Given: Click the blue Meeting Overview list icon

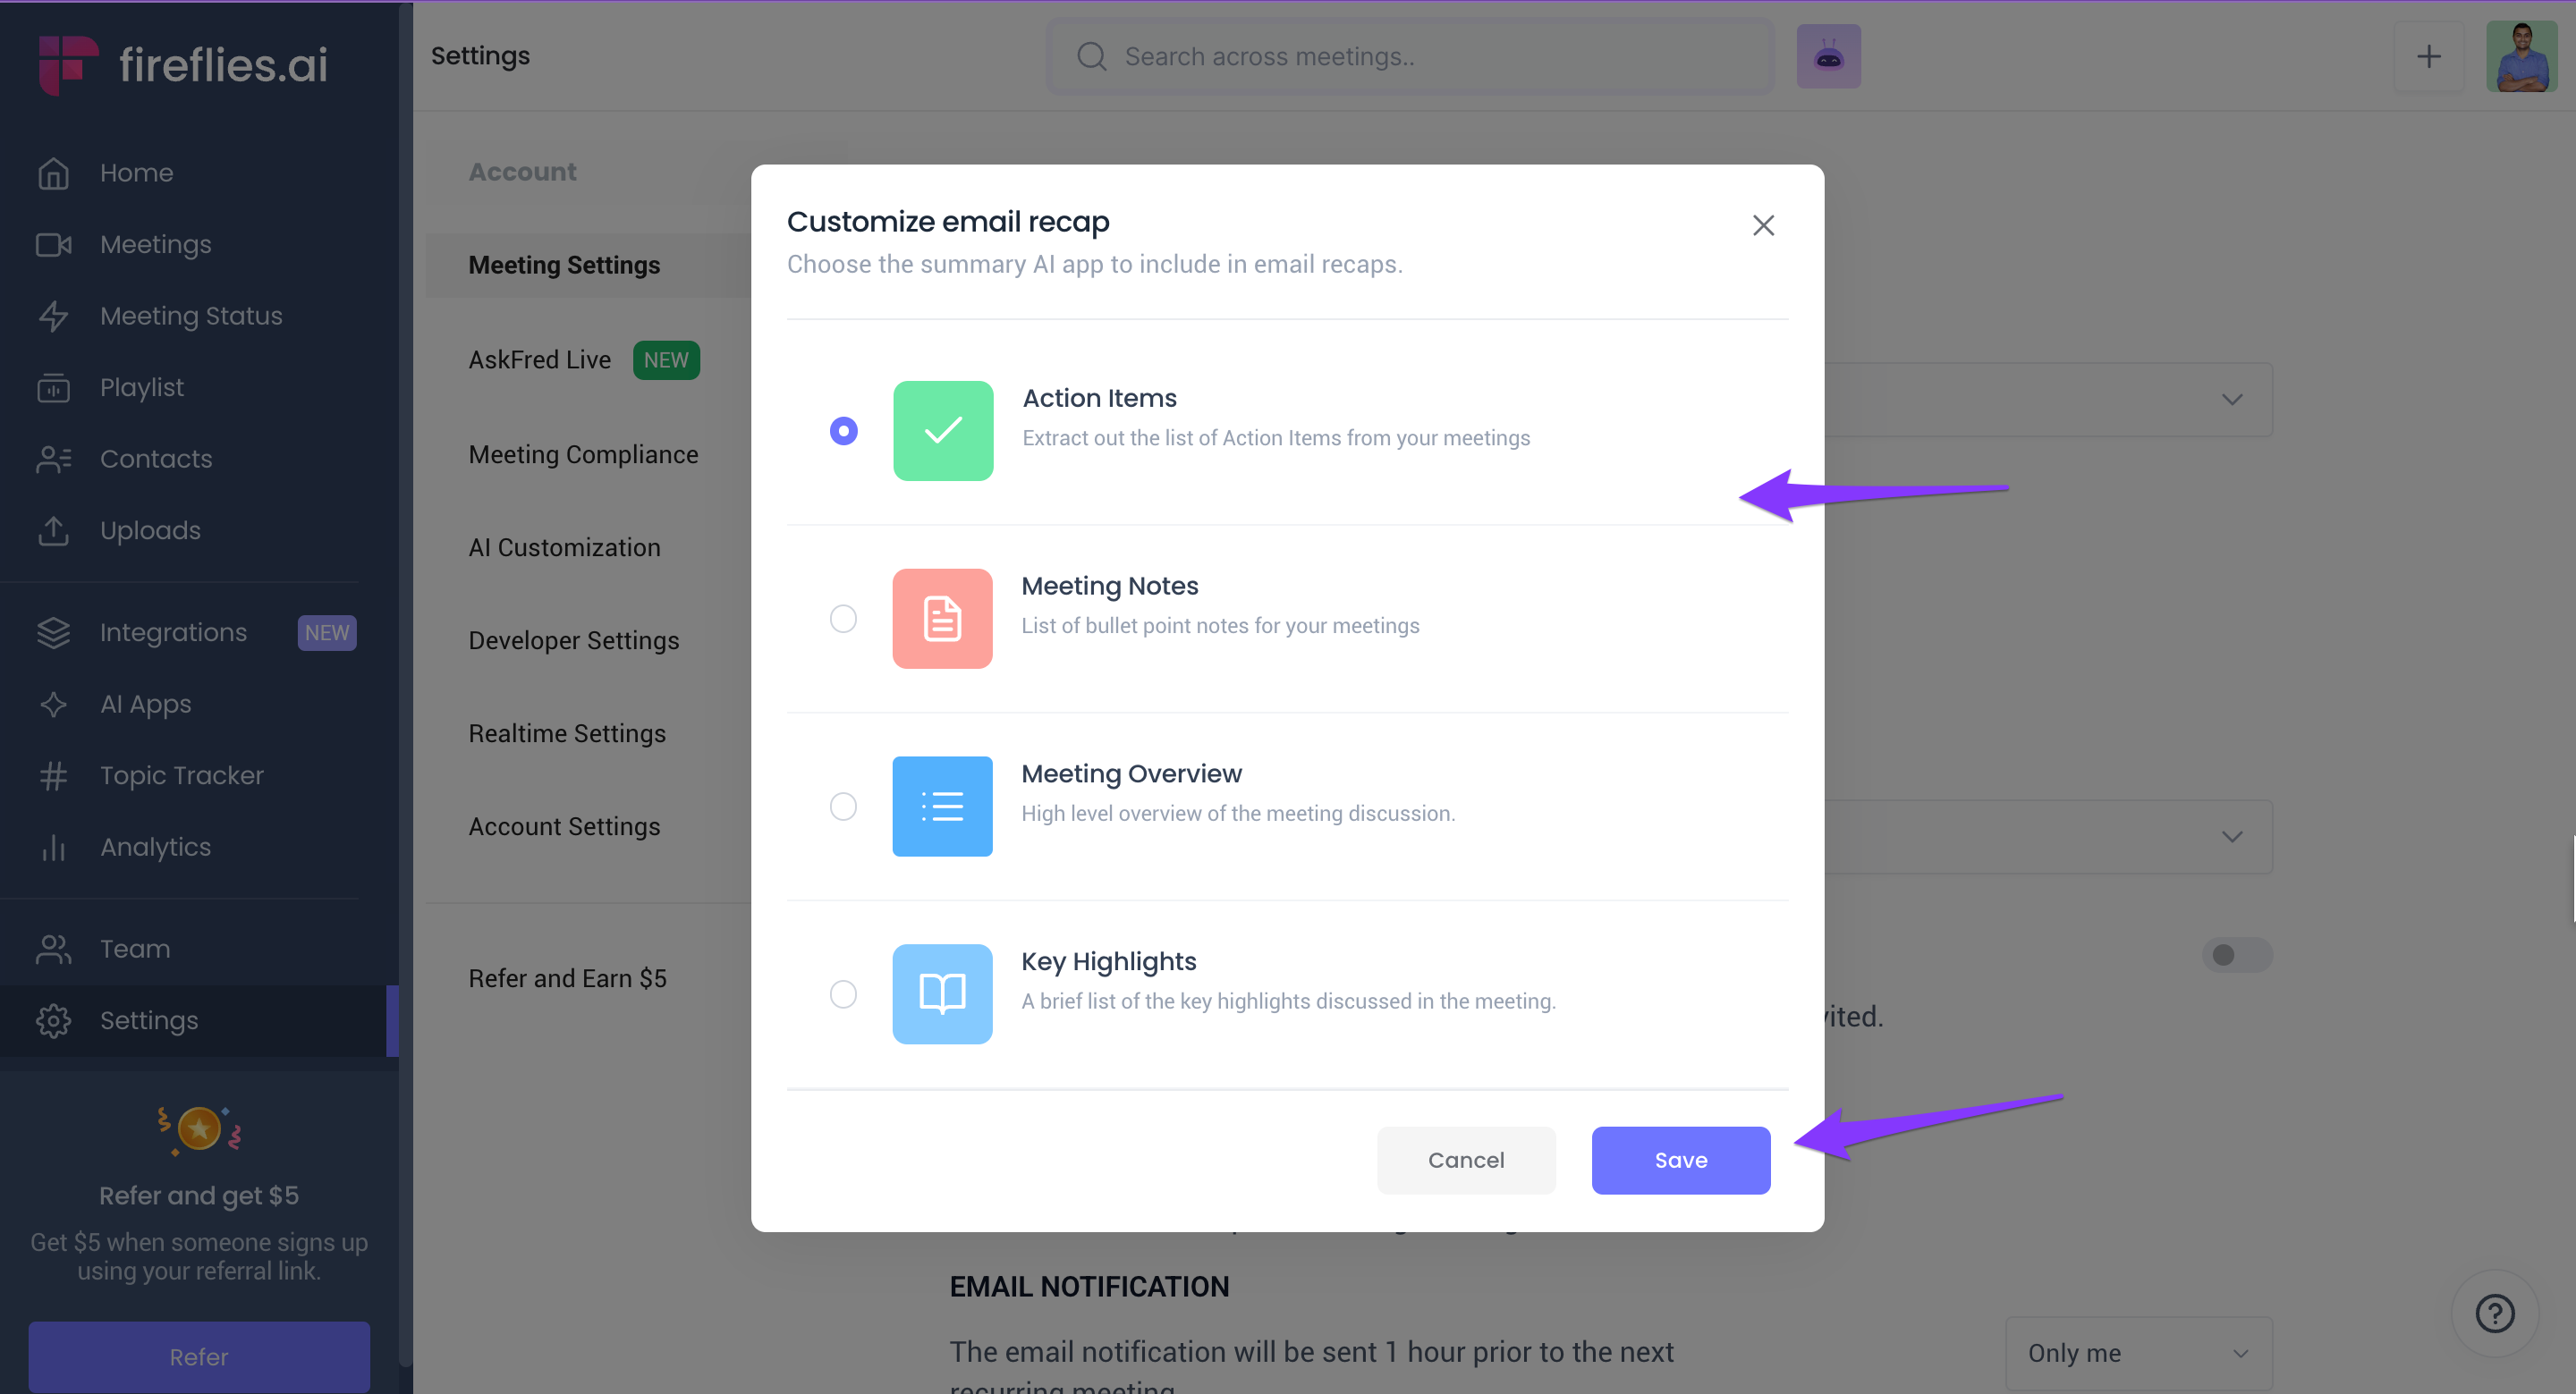Looking at the screenshot, I should (942, 806).
